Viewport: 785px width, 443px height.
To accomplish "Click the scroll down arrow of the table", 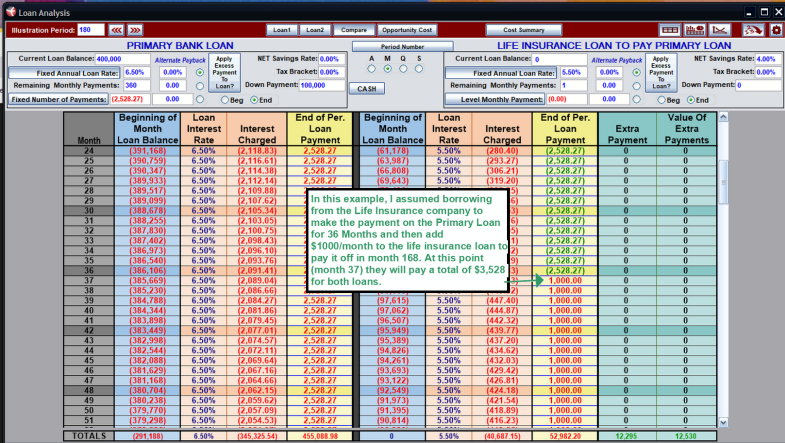I will [x=723, y=422].
